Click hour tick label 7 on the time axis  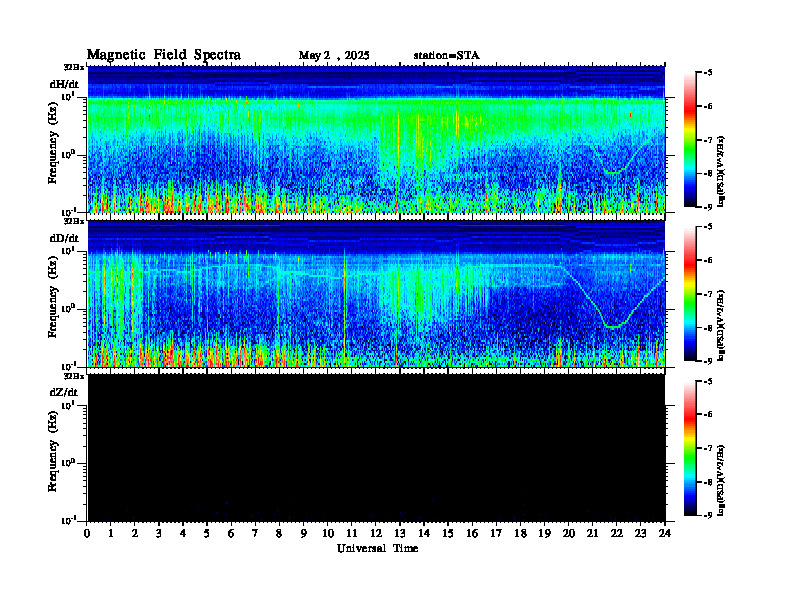point(256,534)
